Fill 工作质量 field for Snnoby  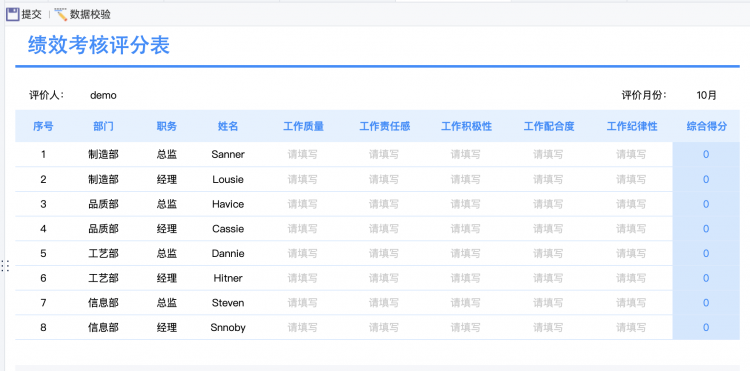pos(303,328)
